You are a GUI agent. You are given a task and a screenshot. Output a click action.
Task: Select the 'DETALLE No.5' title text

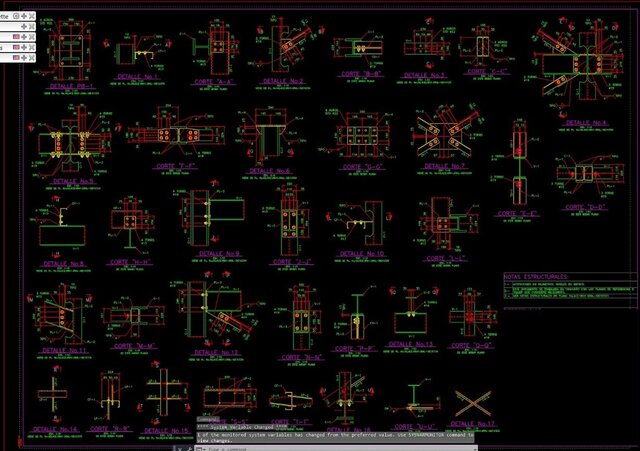[73, 181]
